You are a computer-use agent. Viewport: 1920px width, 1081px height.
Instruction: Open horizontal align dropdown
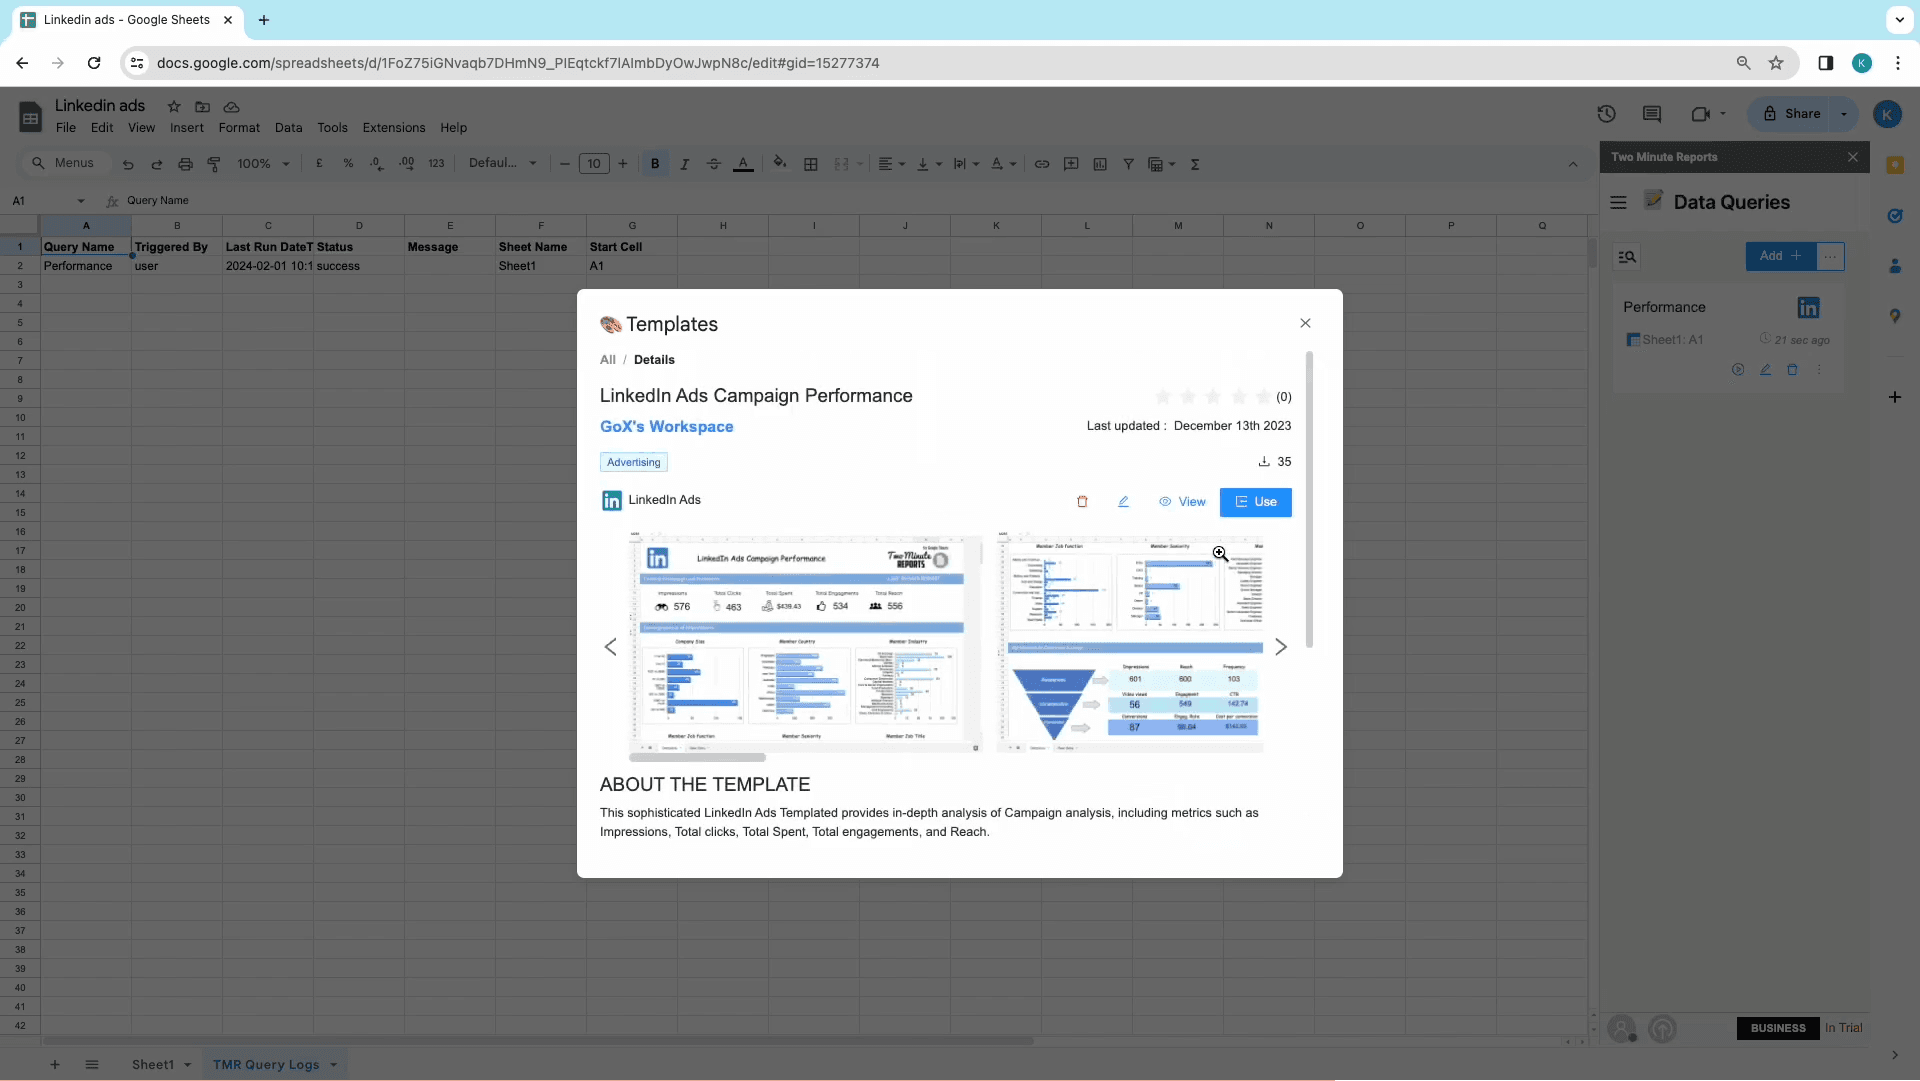pyautogui.click(x=891, y=164)
